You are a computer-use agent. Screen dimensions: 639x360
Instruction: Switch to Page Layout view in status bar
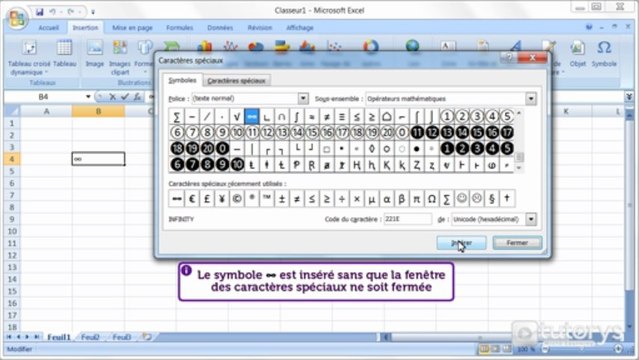[x=496, y=349]
